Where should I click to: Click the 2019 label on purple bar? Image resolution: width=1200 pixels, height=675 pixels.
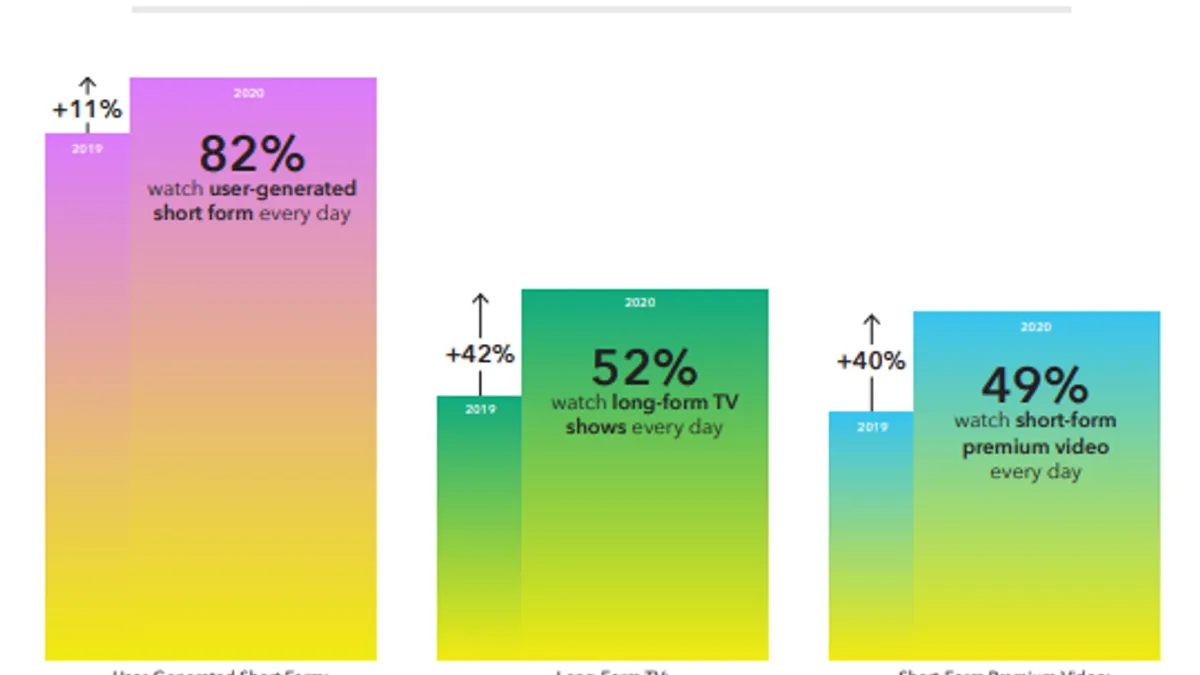(87, 149)
